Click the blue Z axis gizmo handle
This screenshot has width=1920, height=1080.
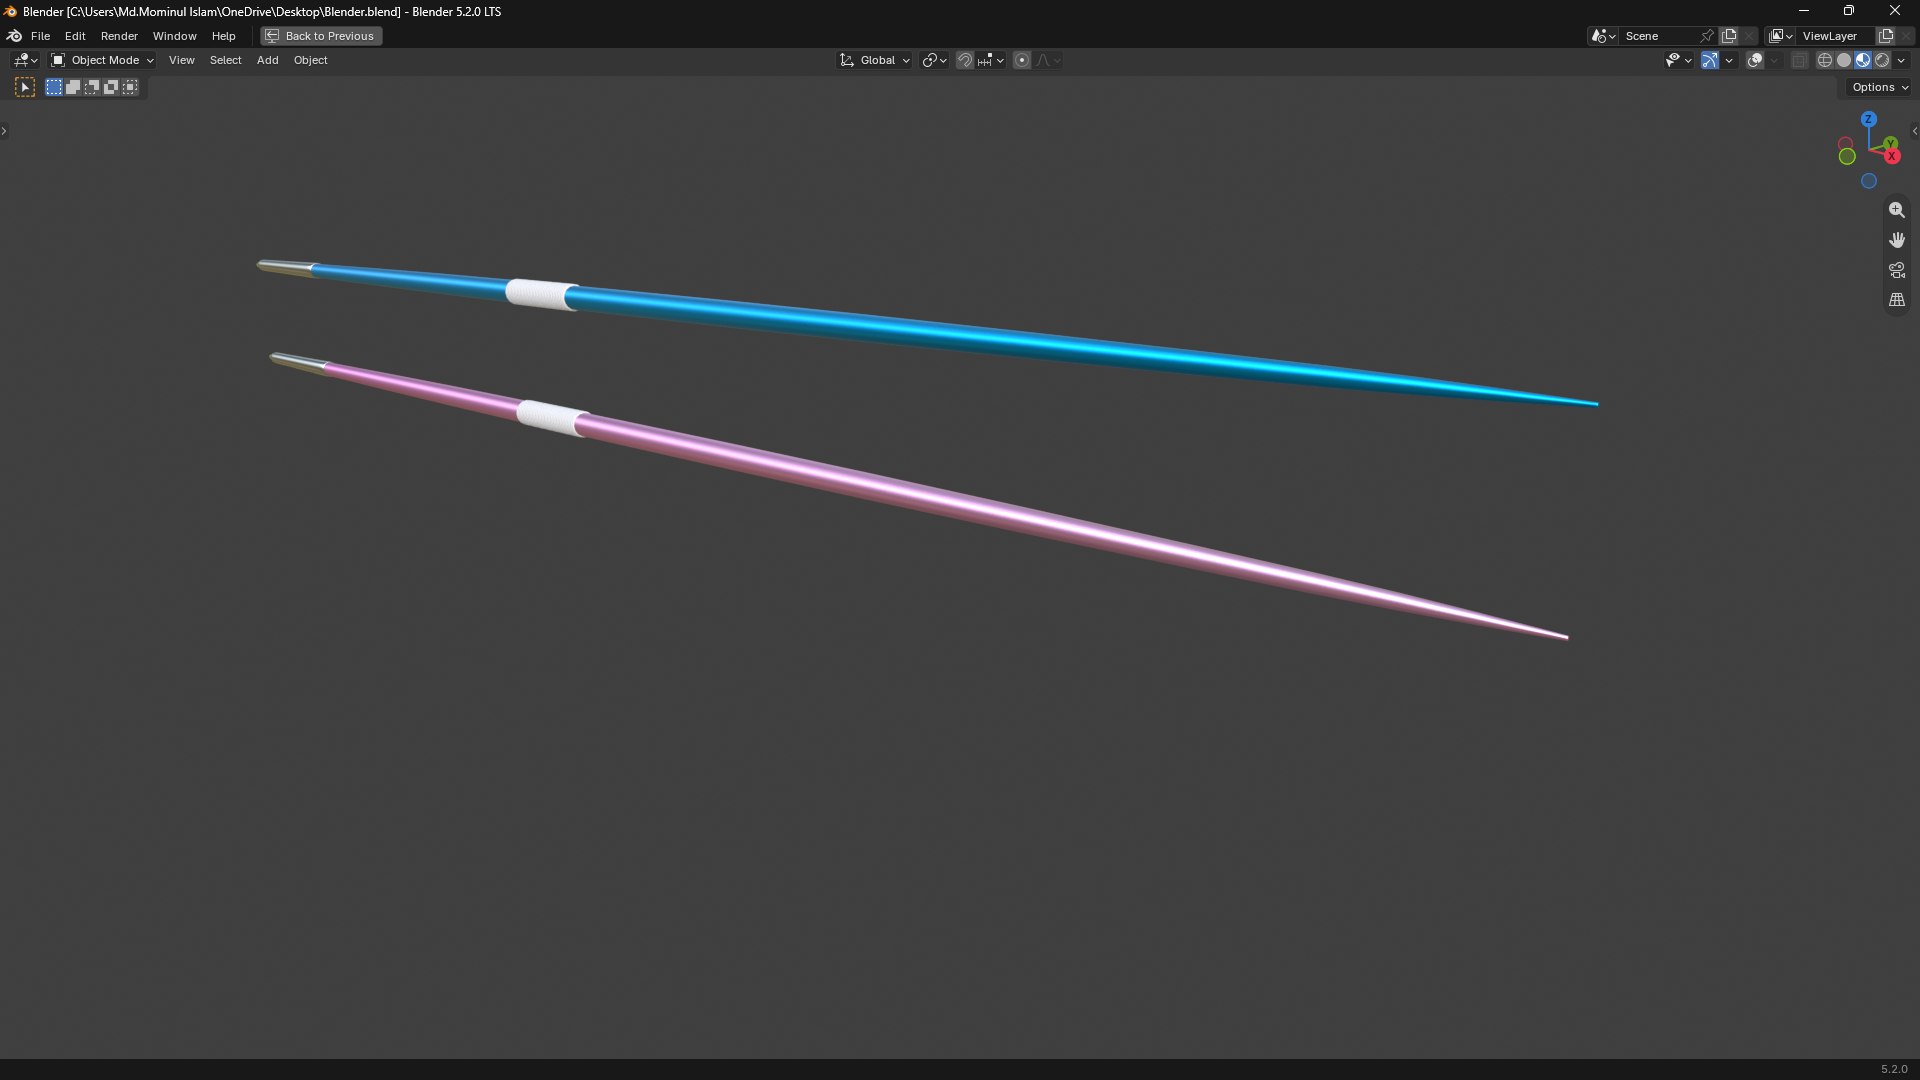pyautogui.click(x=1868, y=119)
